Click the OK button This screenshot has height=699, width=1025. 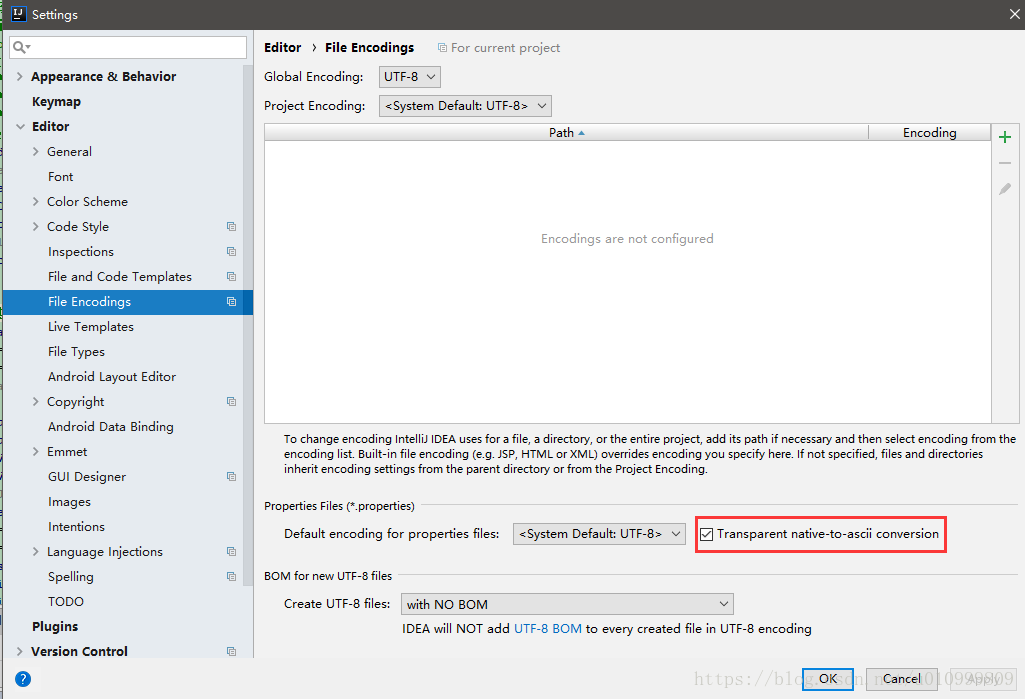[828, 679]
